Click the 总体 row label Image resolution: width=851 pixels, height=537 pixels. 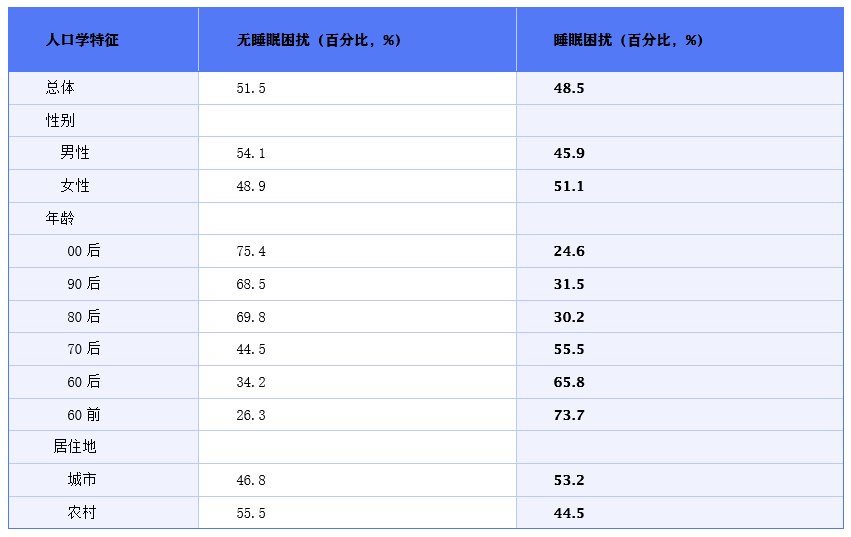60,88
